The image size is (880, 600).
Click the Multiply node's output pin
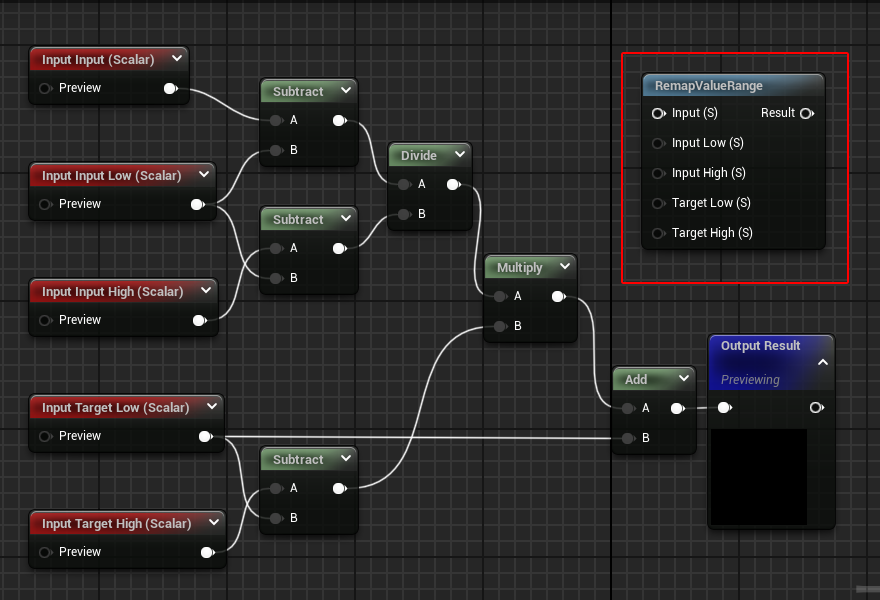(x=557, y=296)
